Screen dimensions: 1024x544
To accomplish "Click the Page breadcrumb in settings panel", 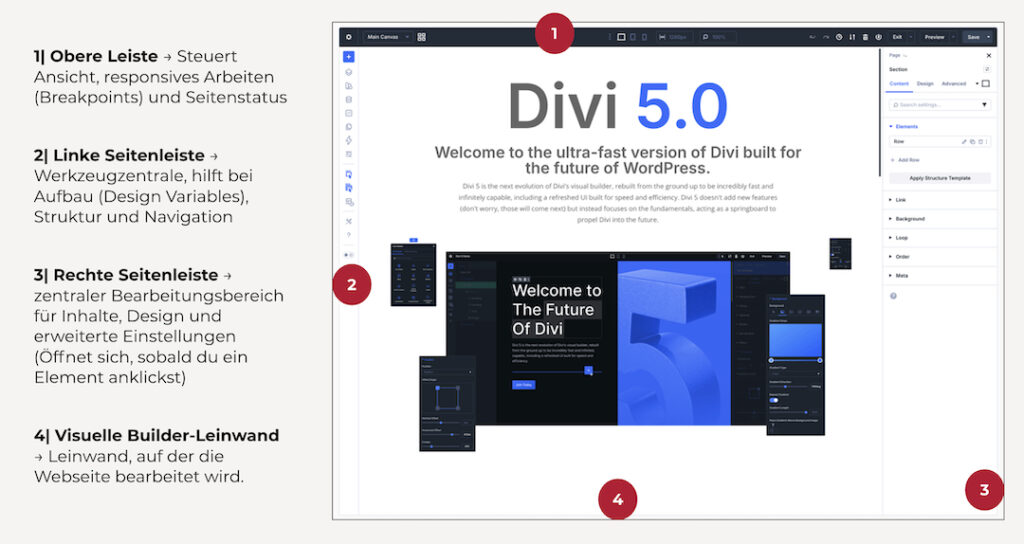I will [895, 56].
